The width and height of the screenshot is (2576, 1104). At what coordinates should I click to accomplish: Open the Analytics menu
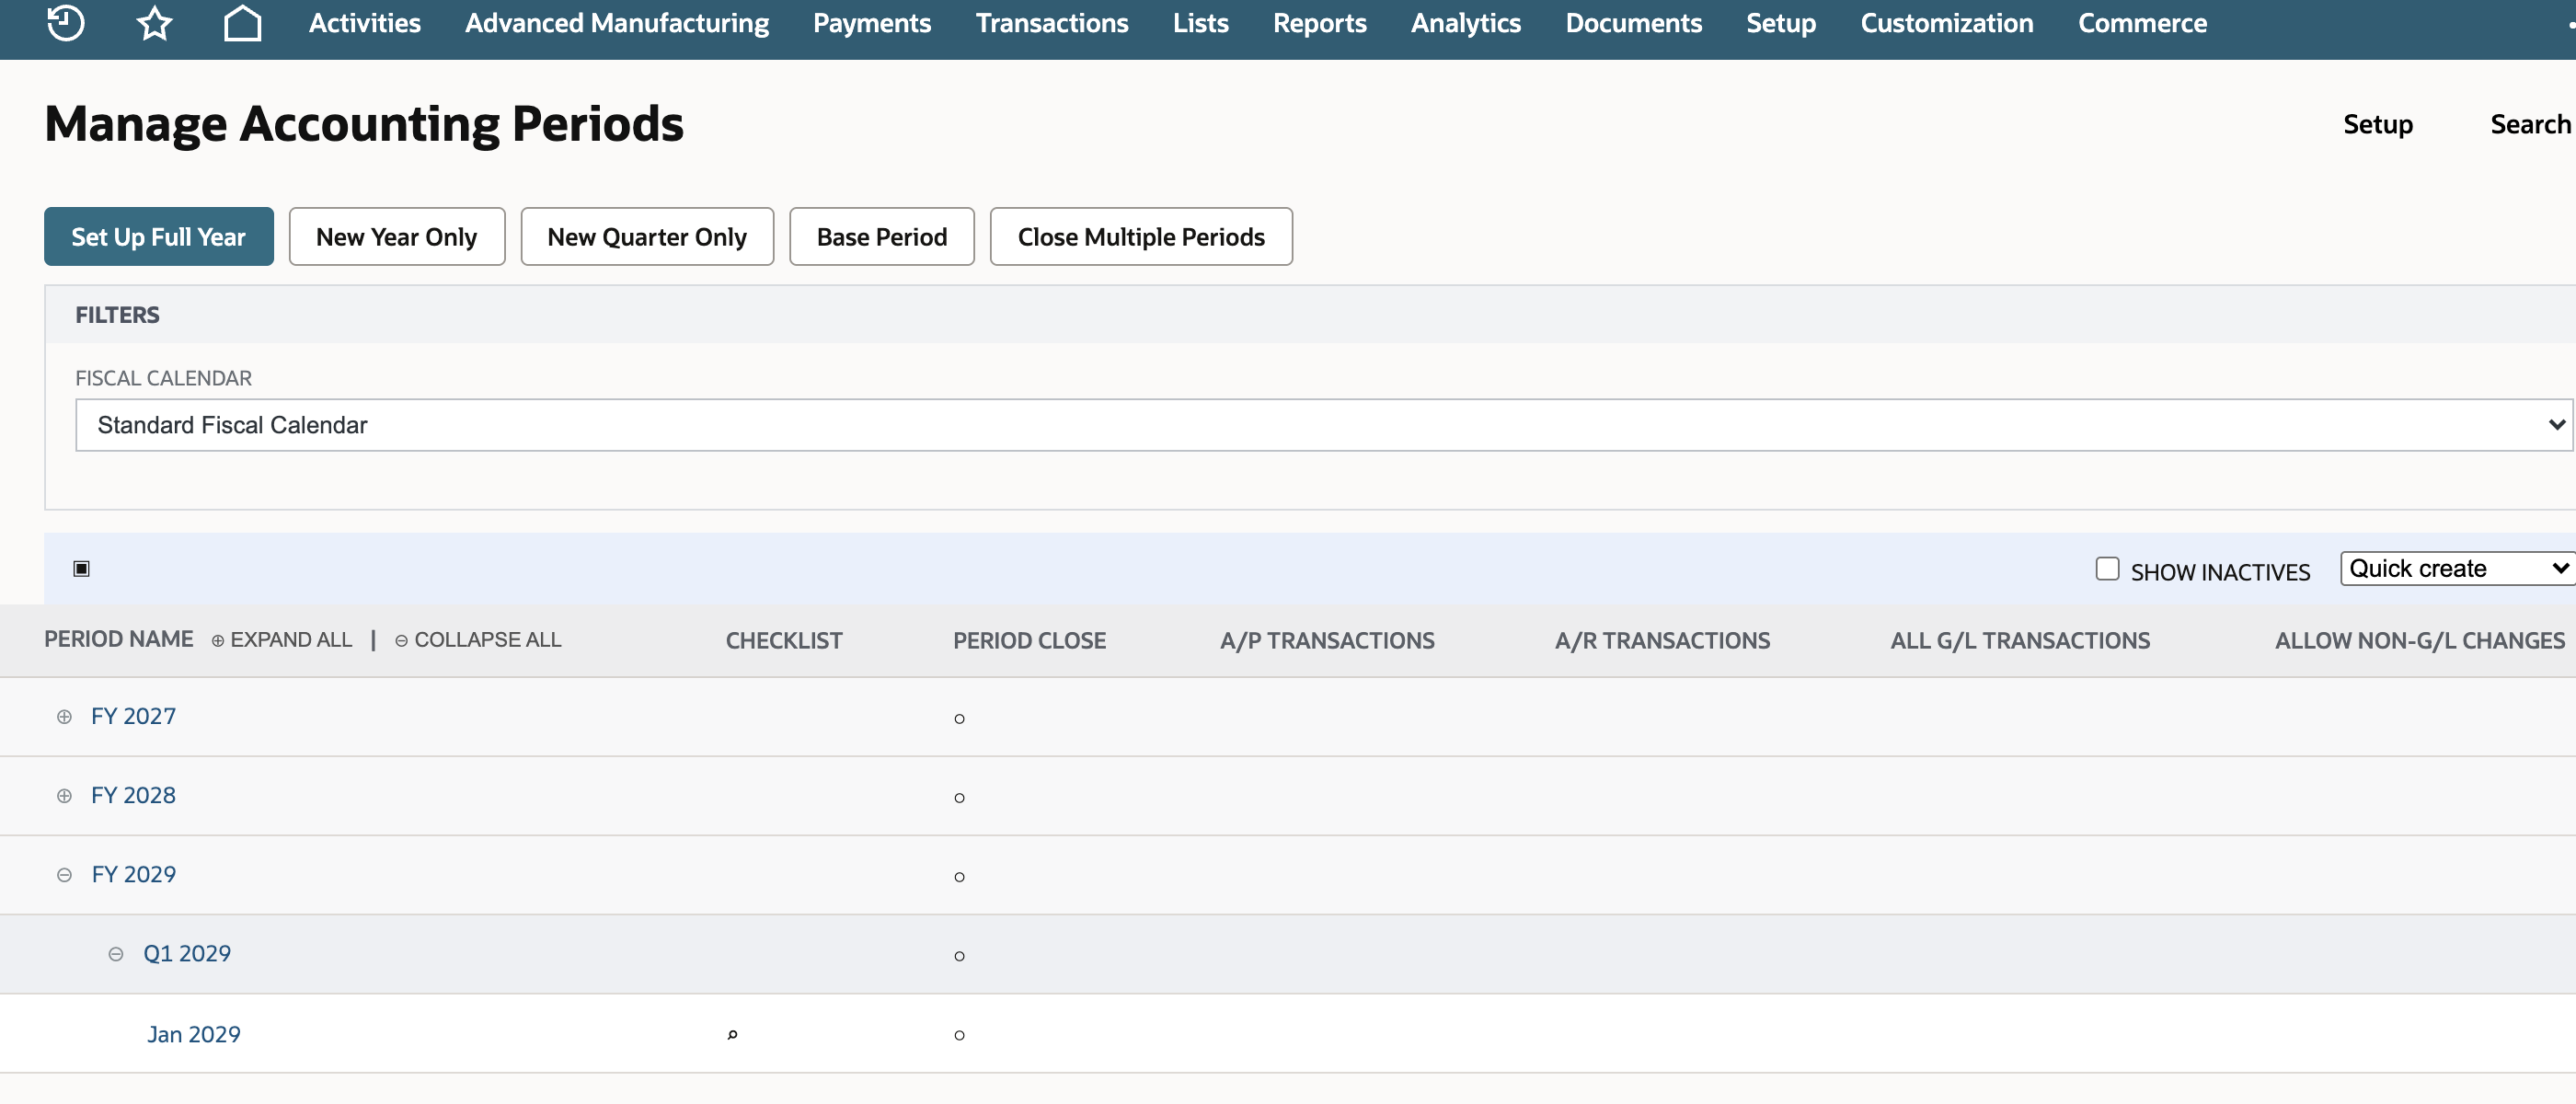pyautogui.click(x=1466, y=22)
